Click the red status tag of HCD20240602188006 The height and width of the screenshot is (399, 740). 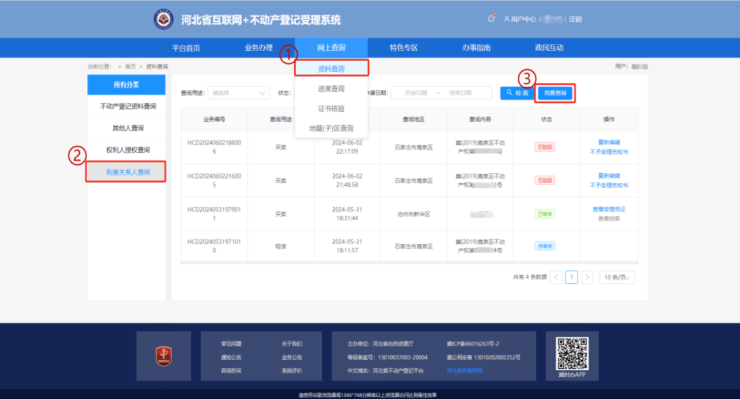pos(545,147)
